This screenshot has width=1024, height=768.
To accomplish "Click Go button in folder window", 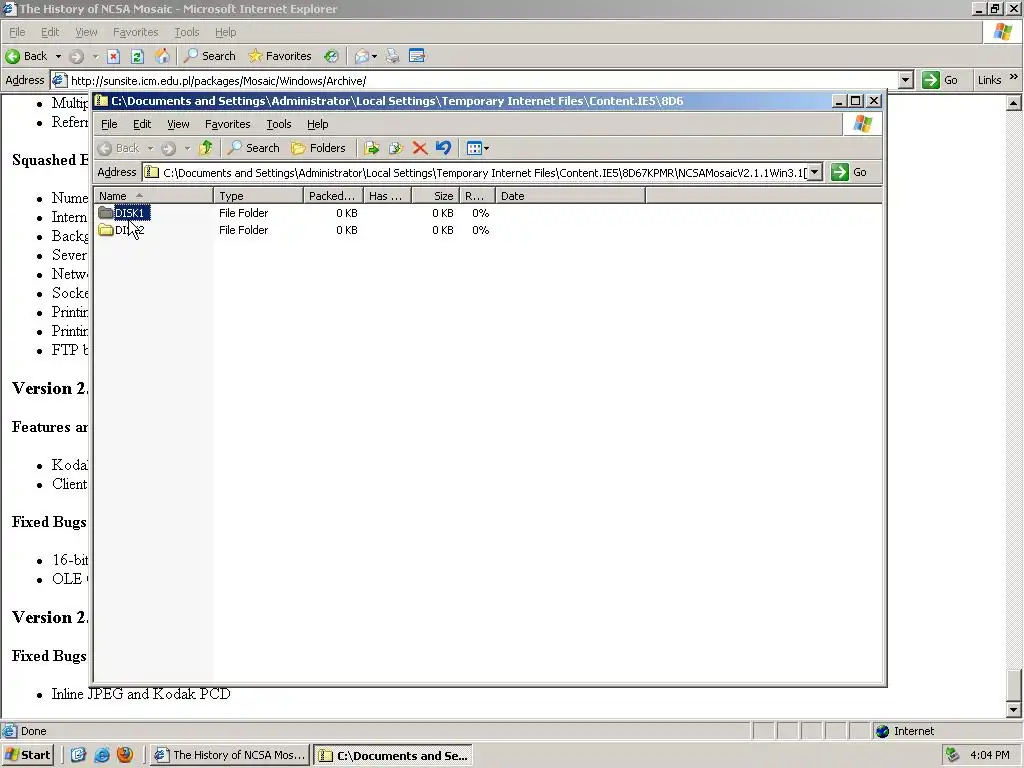I will (850, 172).
